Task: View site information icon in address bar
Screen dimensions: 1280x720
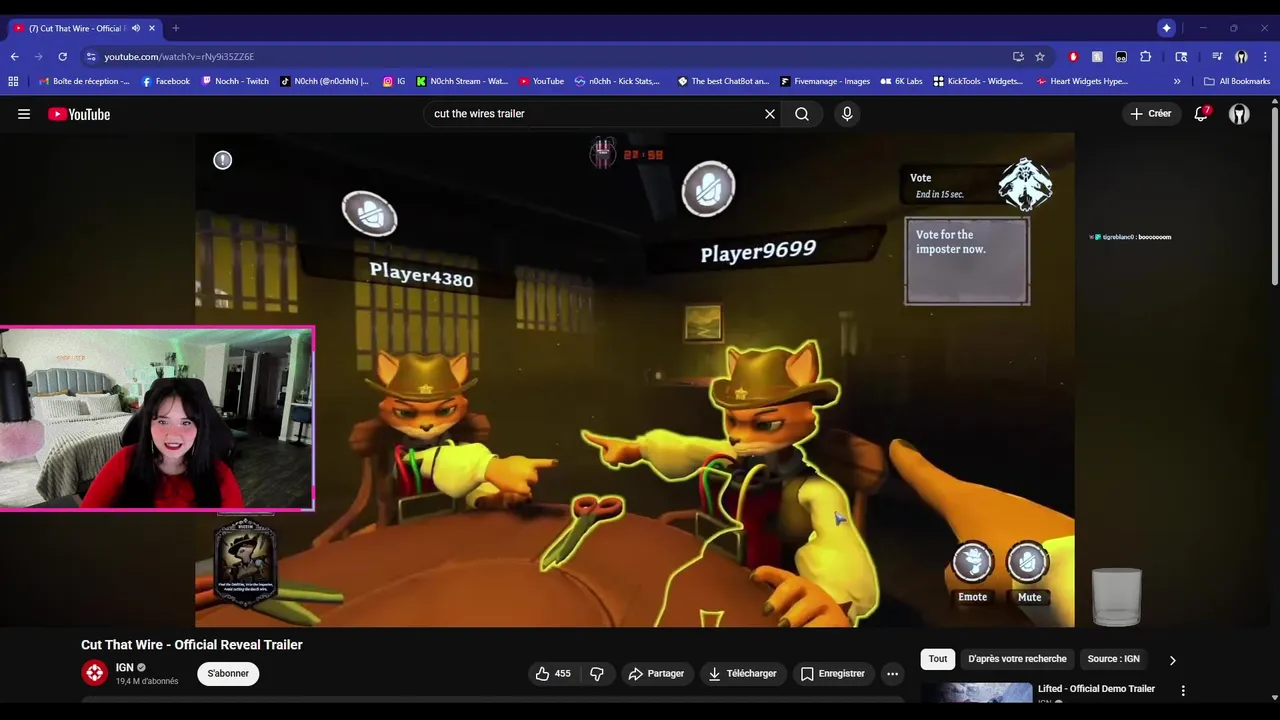Action: 91,57
